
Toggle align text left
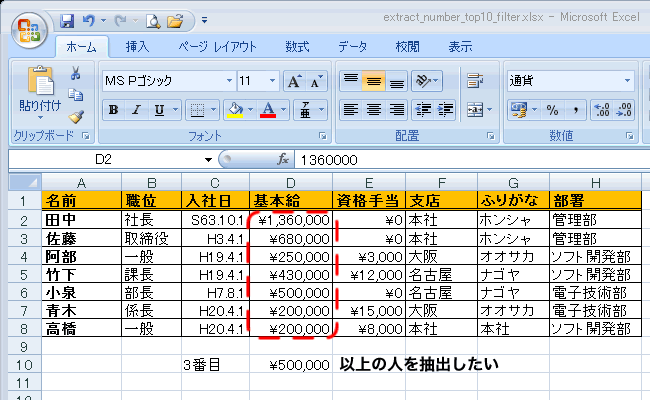pyautogui.click(x=351, y=110)
